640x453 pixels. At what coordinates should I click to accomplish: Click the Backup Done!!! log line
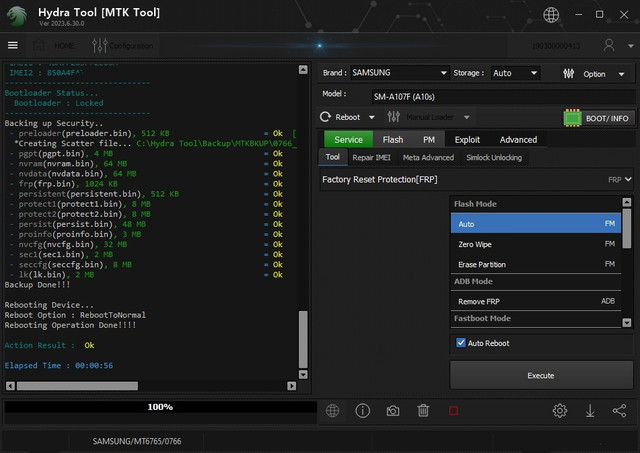[x=37, y=284]
